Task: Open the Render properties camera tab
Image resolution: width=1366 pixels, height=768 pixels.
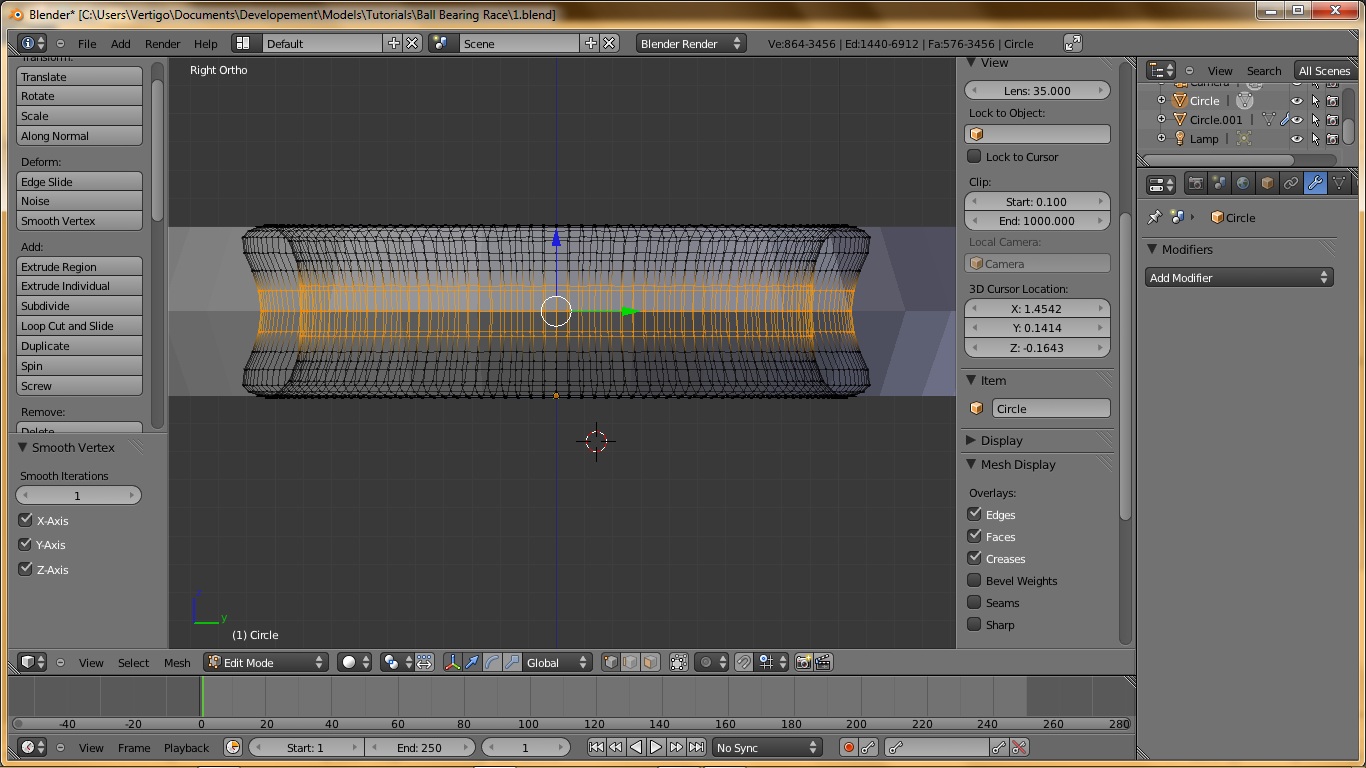Action: pos(1195,184)
